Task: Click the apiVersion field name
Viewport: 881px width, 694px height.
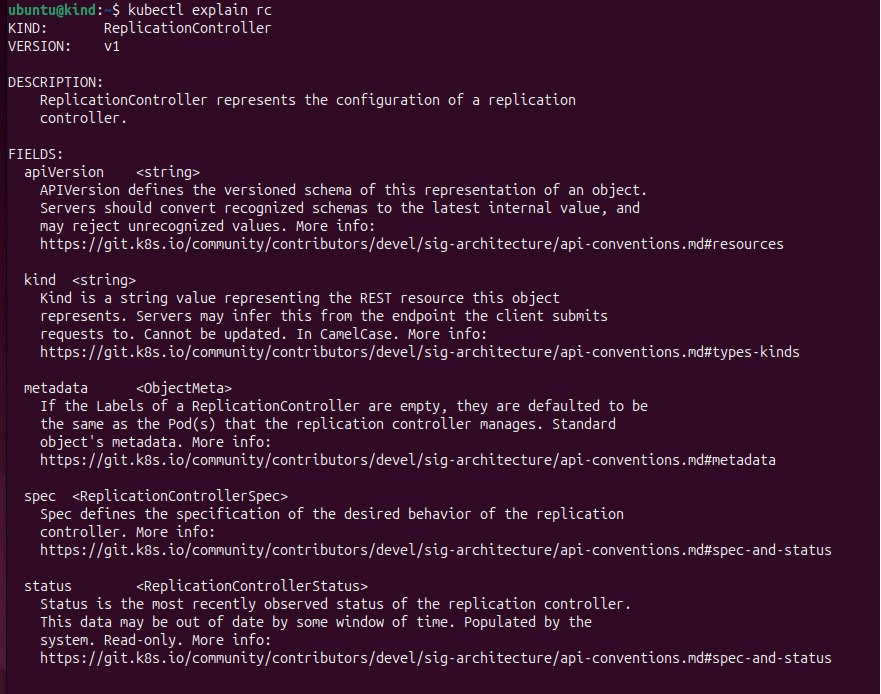Action: [x=64, y=172]
